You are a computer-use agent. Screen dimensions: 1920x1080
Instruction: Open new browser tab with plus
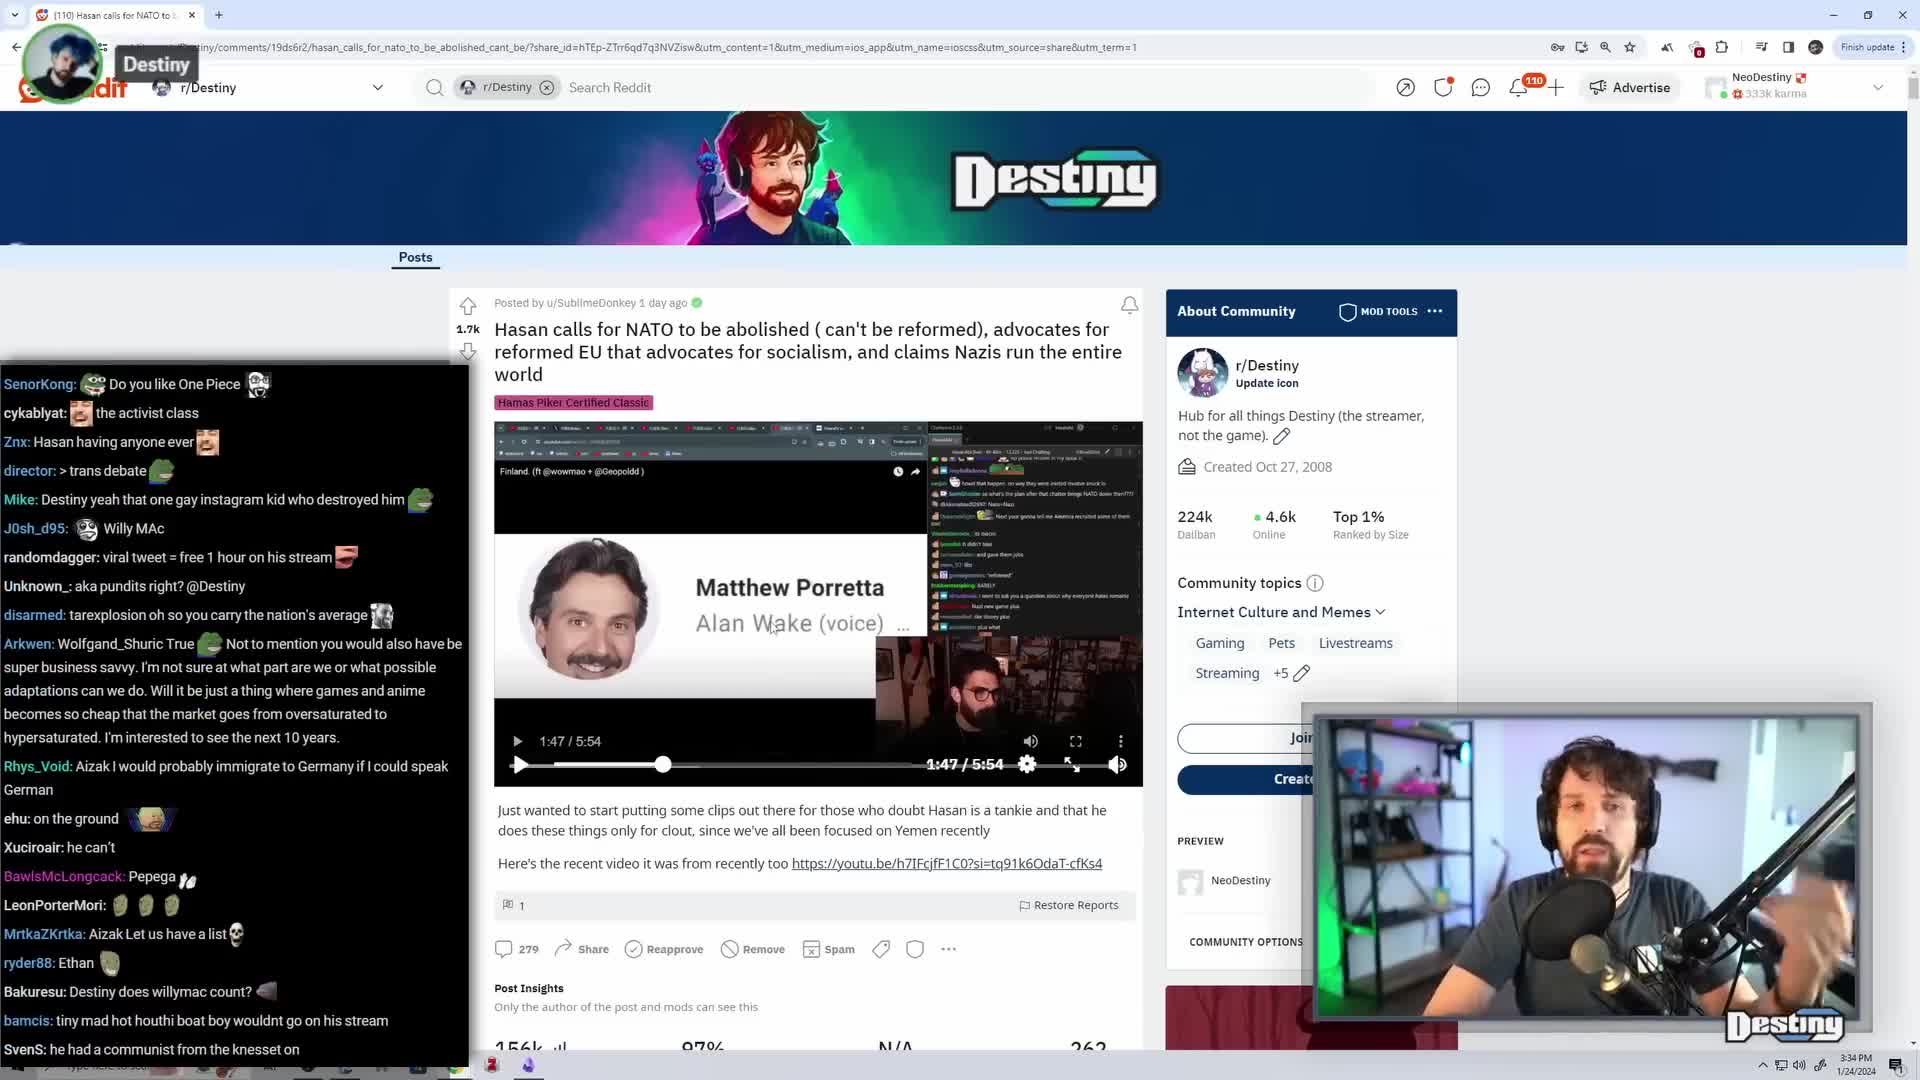(x=218, y=15)
